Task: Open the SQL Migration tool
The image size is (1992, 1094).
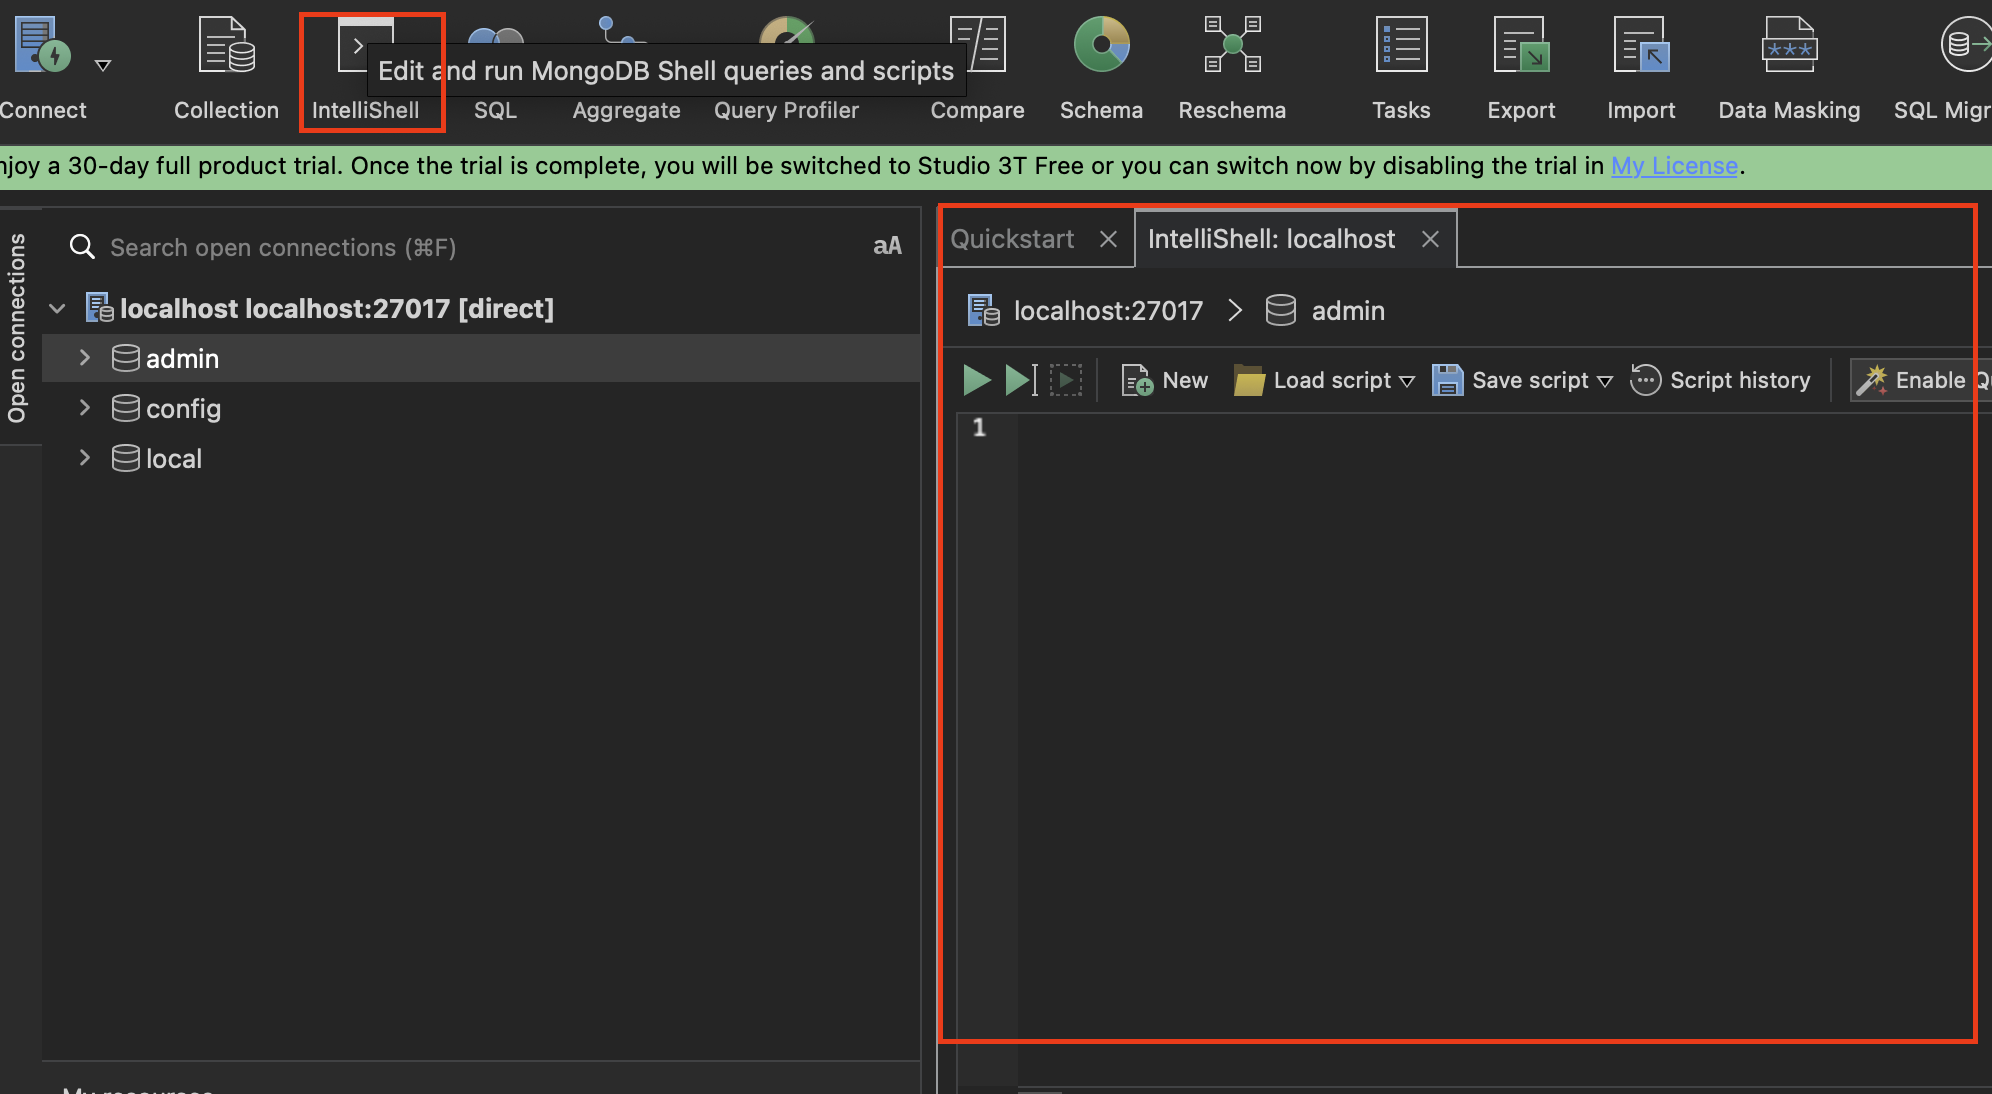Action: pyautogui.click(x=1942, y=68)
